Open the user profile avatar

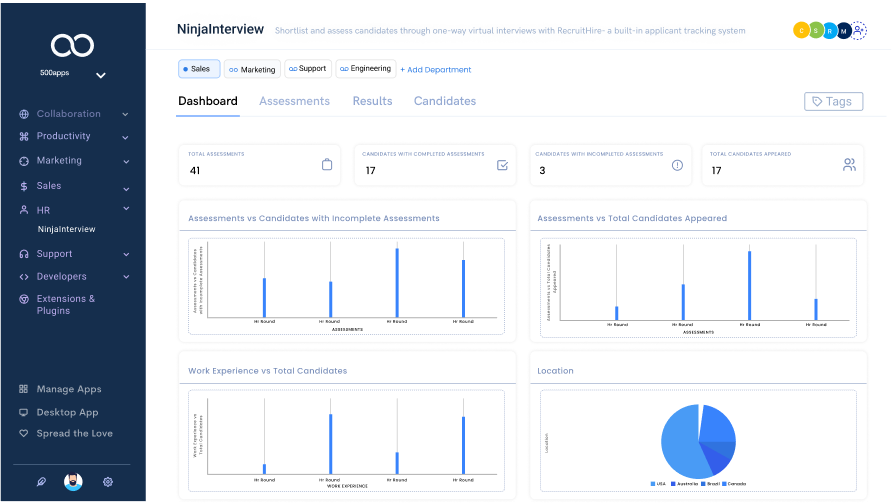[x=73, y=482]
